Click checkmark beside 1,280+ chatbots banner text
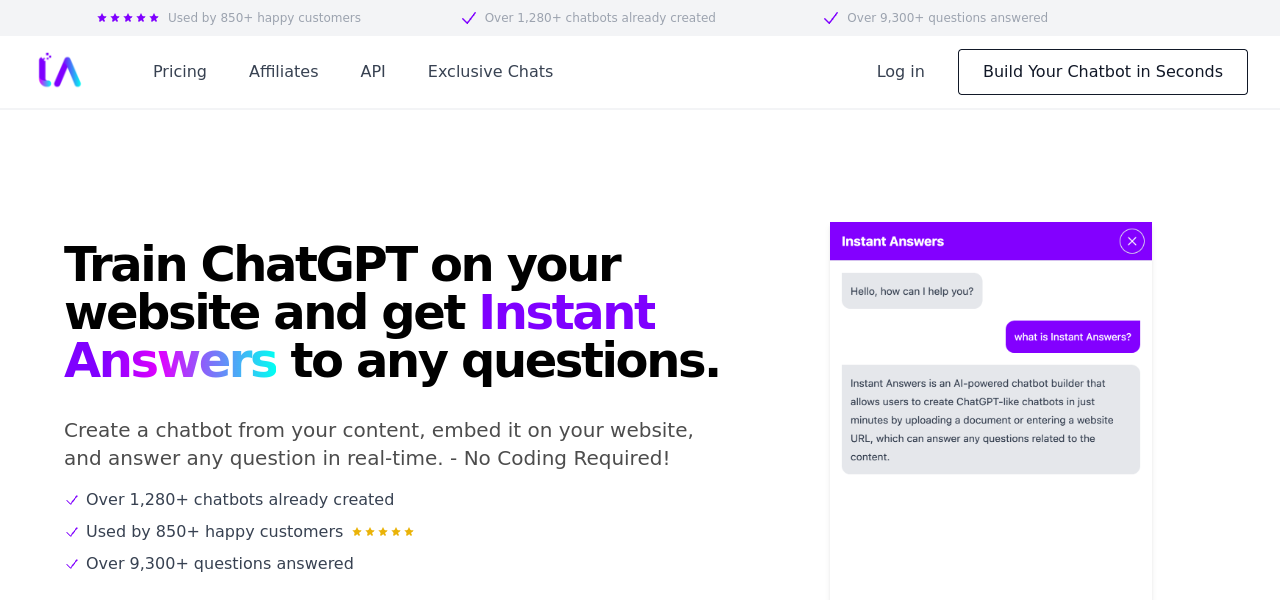Screen dimensions: 1280x600 (x=468, y=18)
